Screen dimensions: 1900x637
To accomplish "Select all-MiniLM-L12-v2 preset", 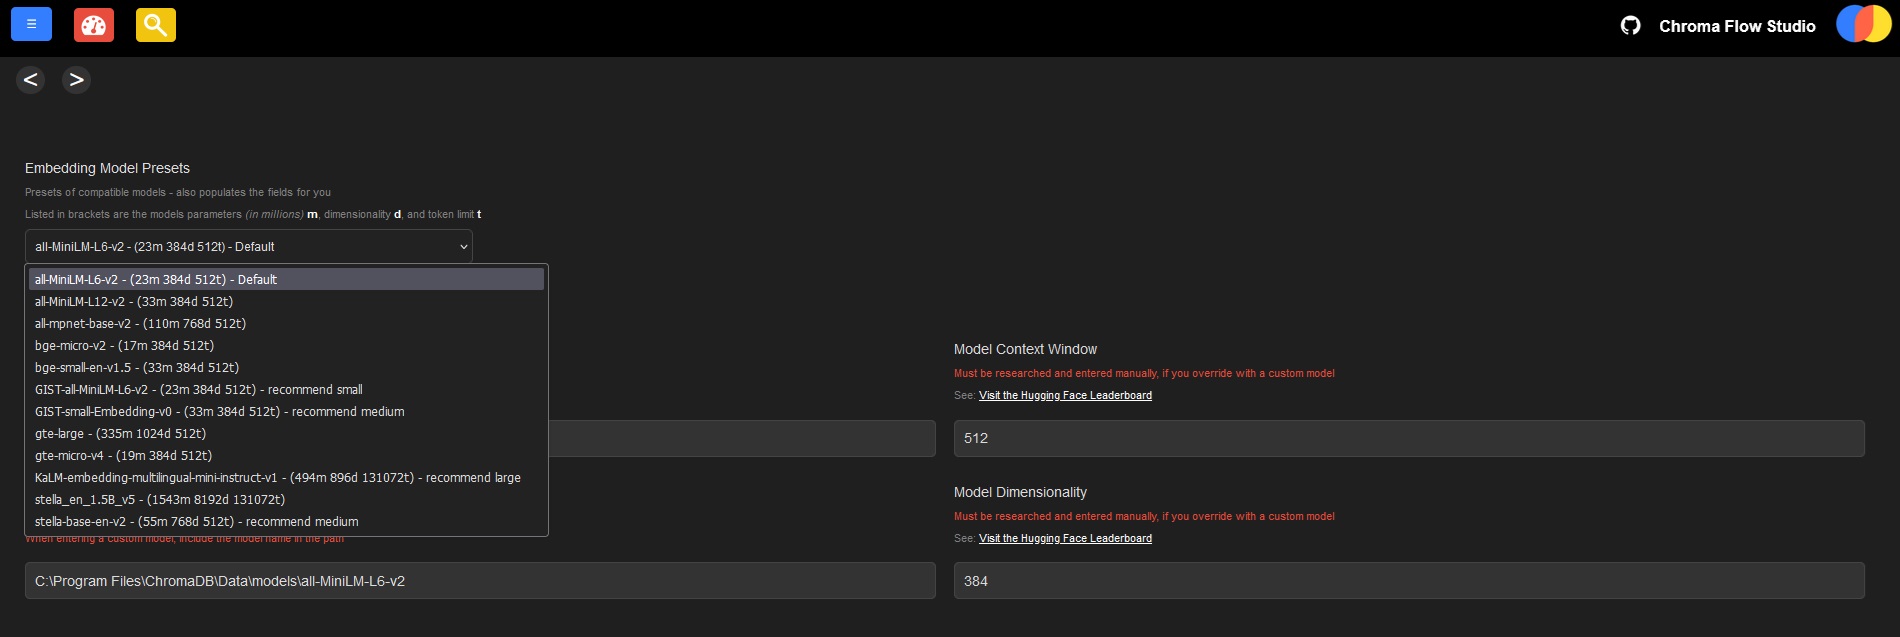I will (286, 301).
